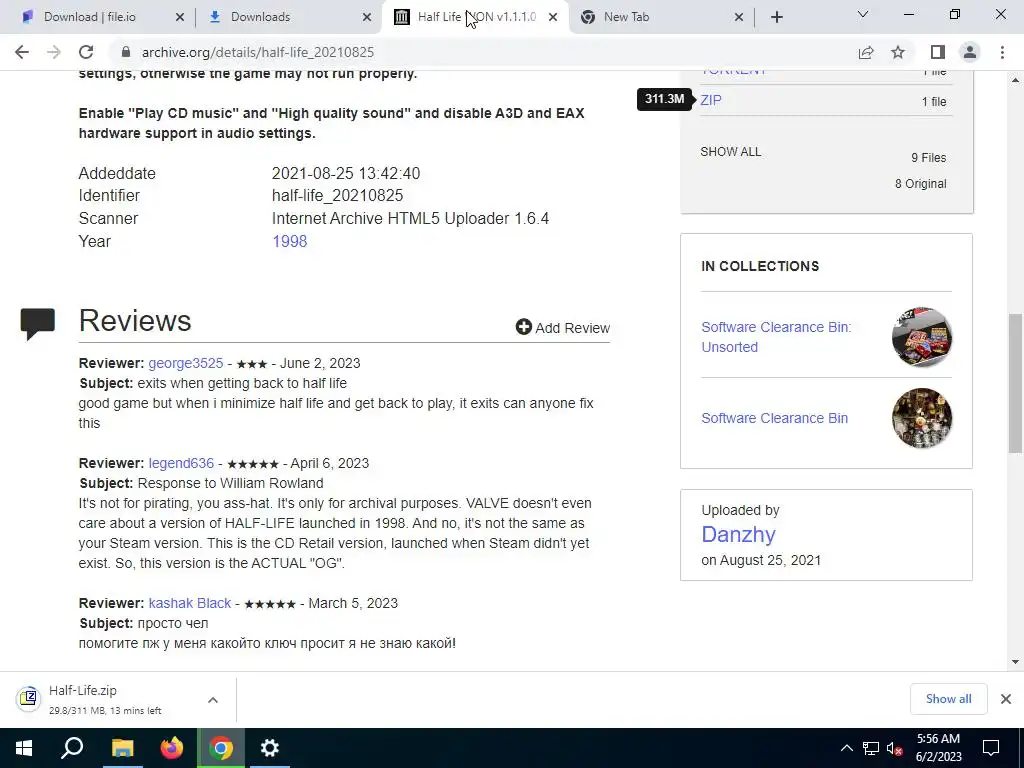Click the muted volume tray icon
The height and width of the screenshot is (768, 1024).
(x=894, y=748)
